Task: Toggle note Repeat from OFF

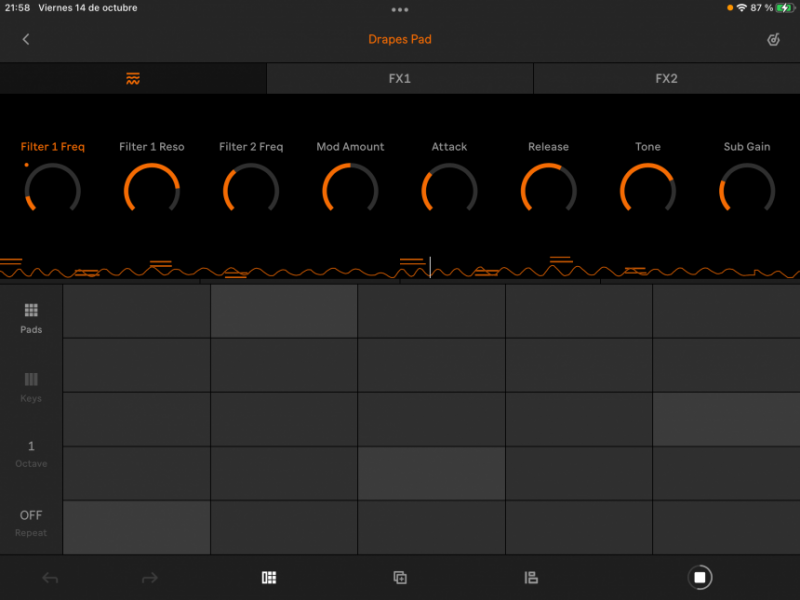Action: (x=31, y=522)
